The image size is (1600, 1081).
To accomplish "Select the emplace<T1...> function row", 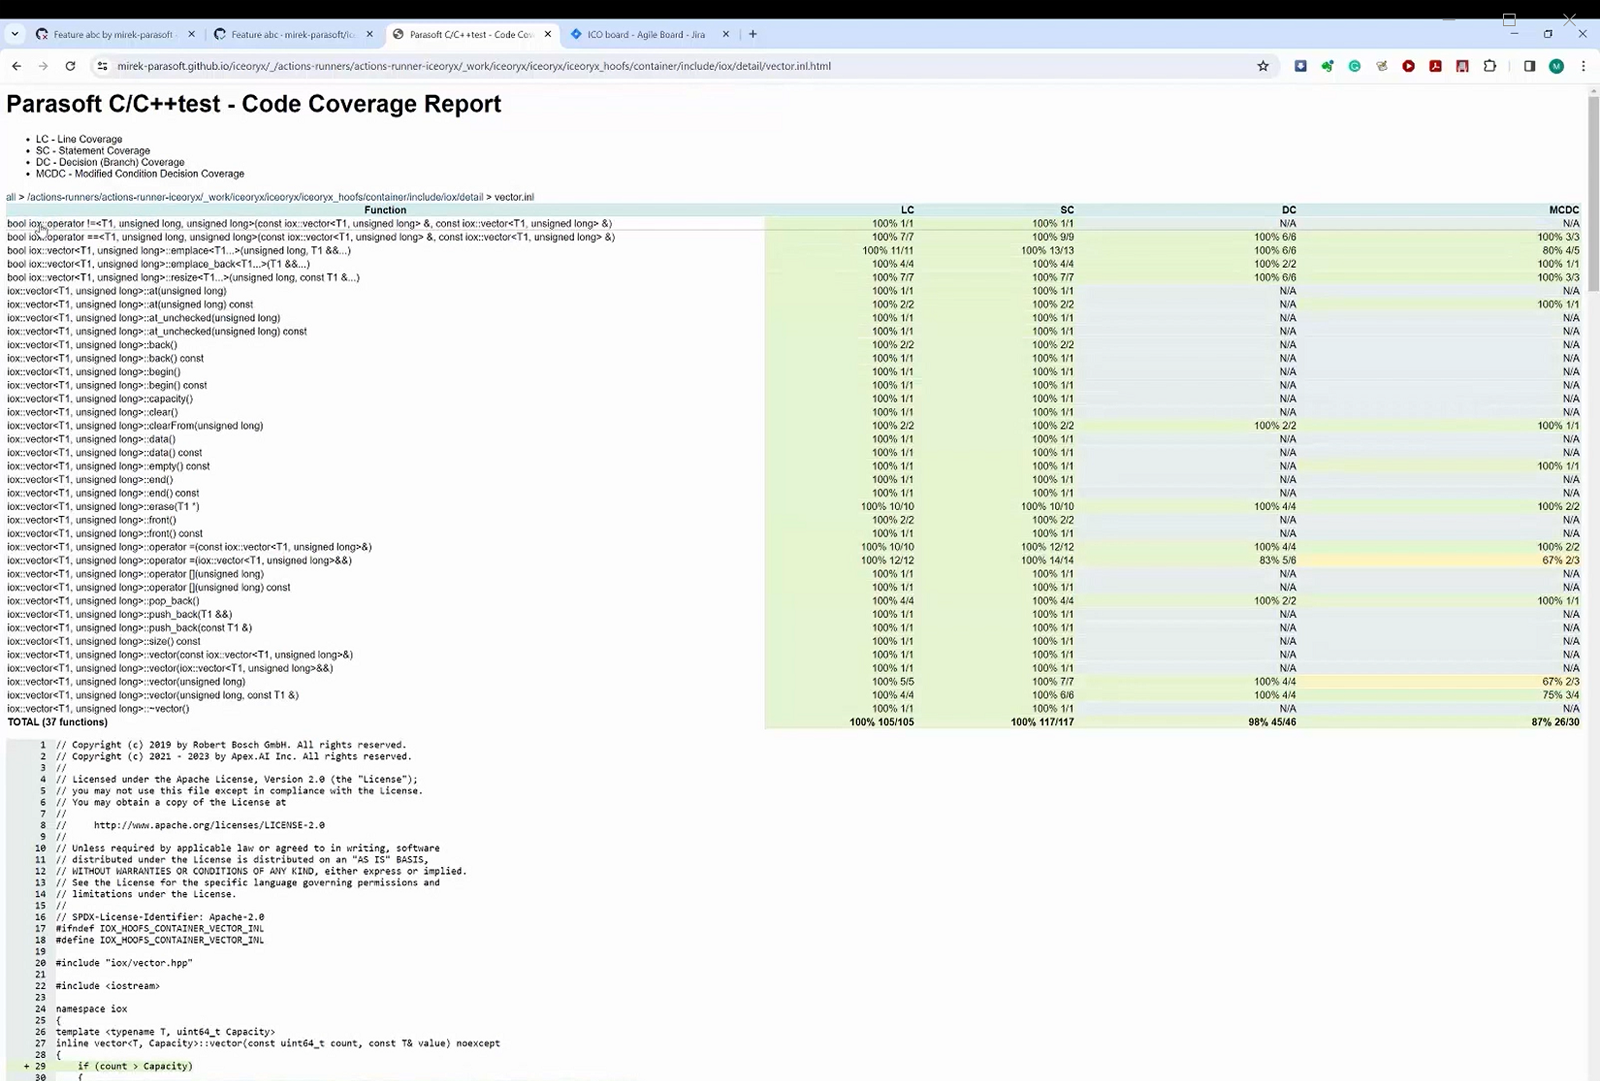I will pyautogui.click(x=793, y=251).
